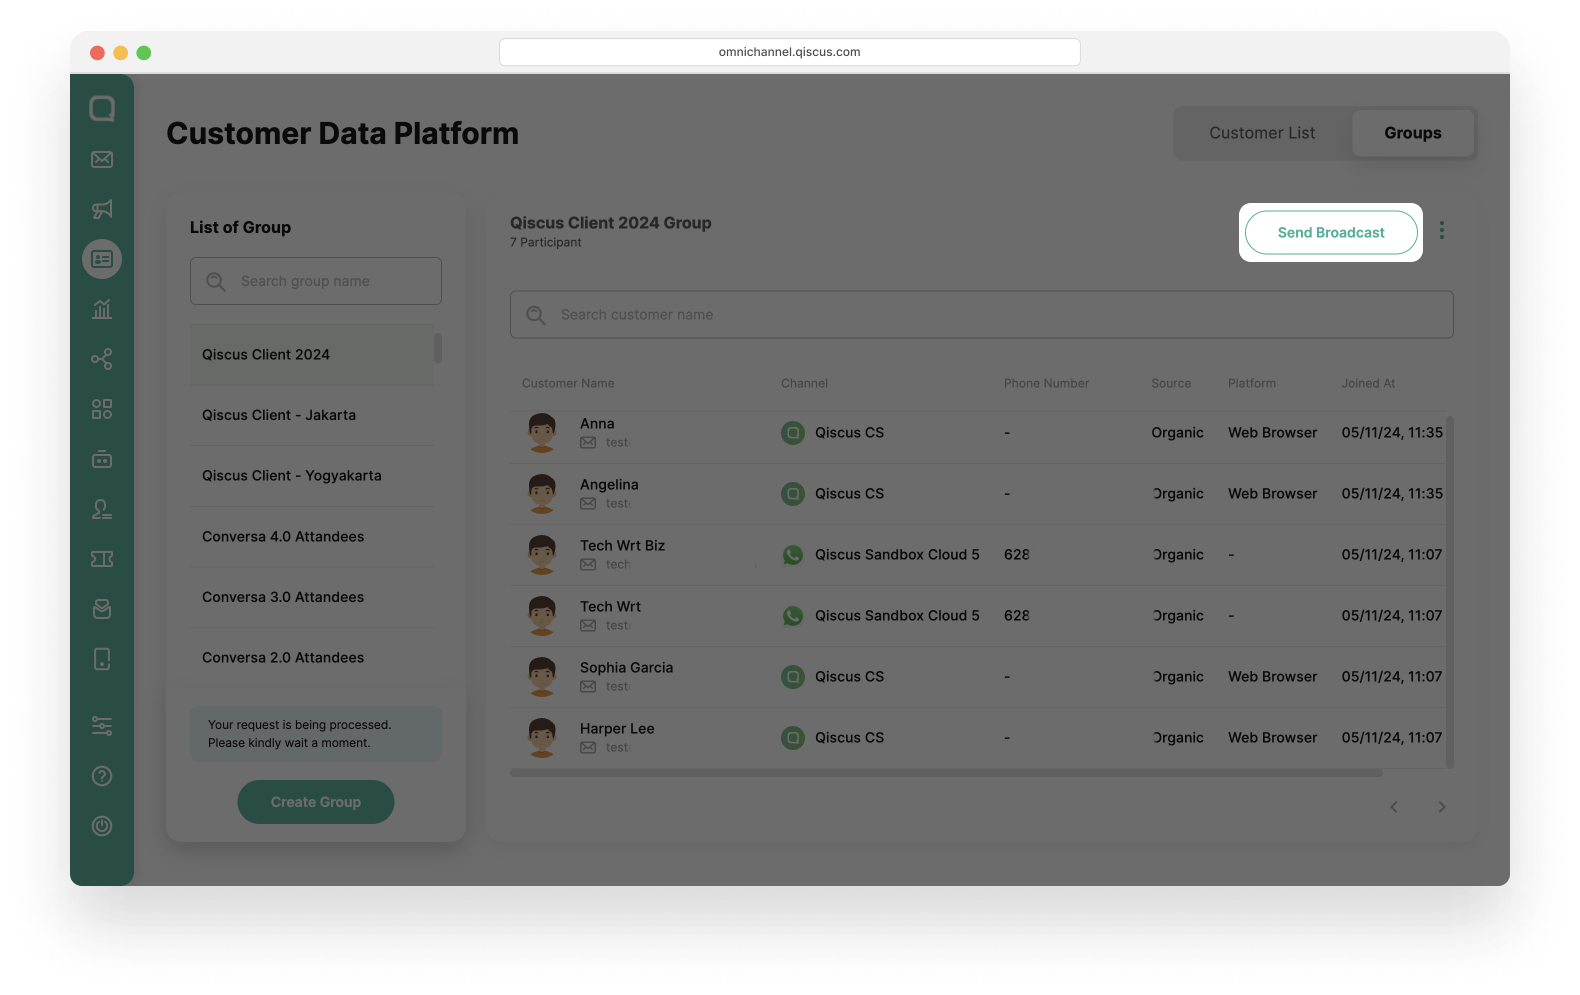The width and height of the screenshot is (1580, 995).
Task: Select the Qiscus Client 2024 group
Action: tap(312, 355)
